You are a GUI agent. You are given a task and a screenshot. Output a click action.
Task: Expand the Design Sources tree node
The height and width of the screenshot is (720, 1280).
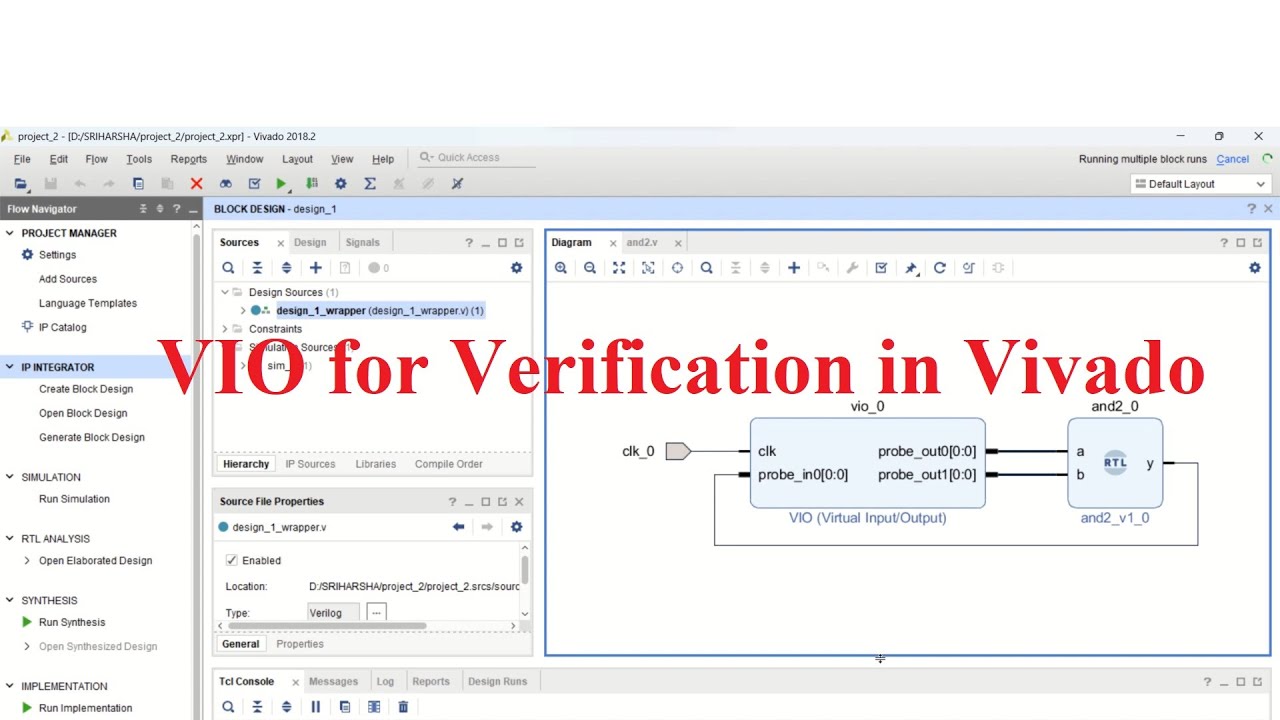(225, 293)
